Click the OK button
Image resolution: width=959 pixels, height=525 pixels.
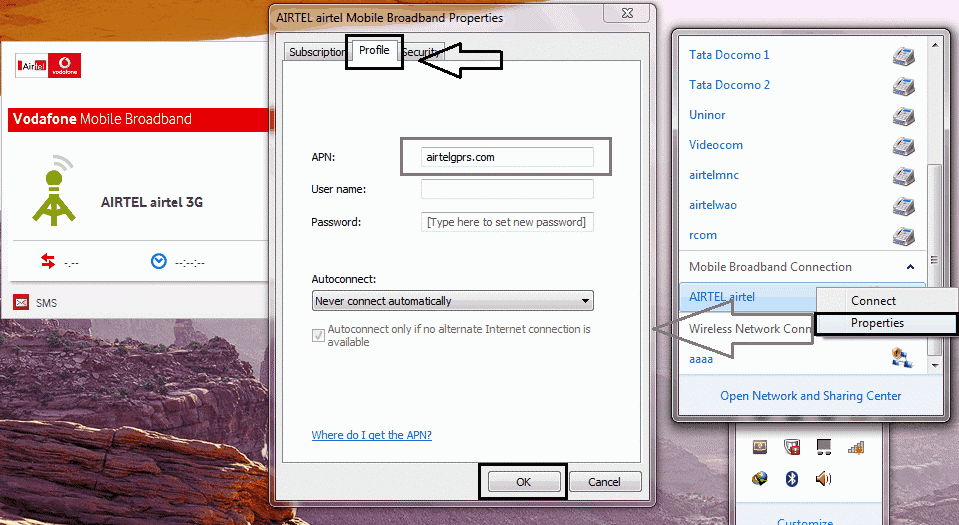tap(524, 482)
